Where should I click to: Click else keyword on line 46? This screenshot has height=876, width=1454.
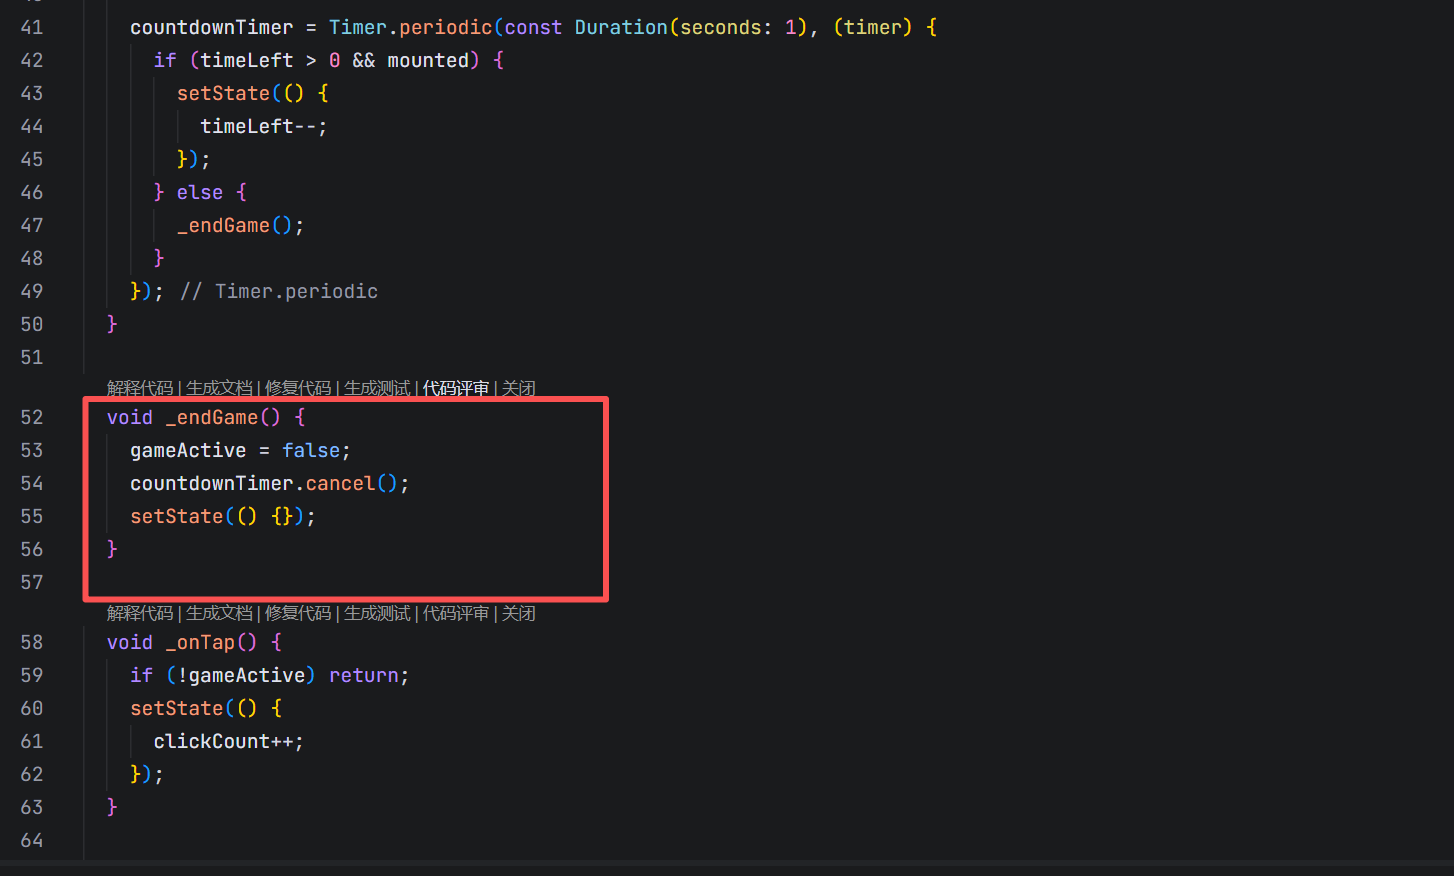click(200, 192)
